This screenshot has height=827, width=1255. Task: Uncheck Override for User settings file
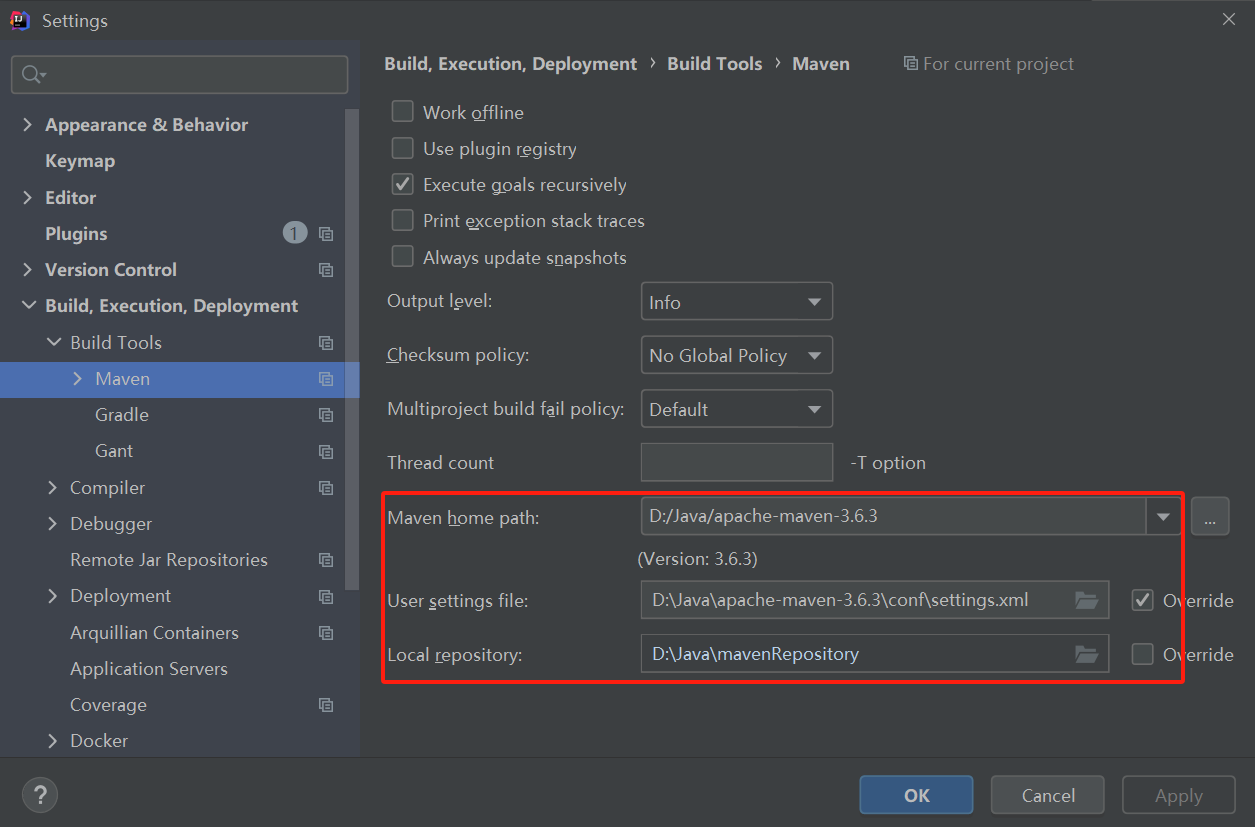[1142, 600]
